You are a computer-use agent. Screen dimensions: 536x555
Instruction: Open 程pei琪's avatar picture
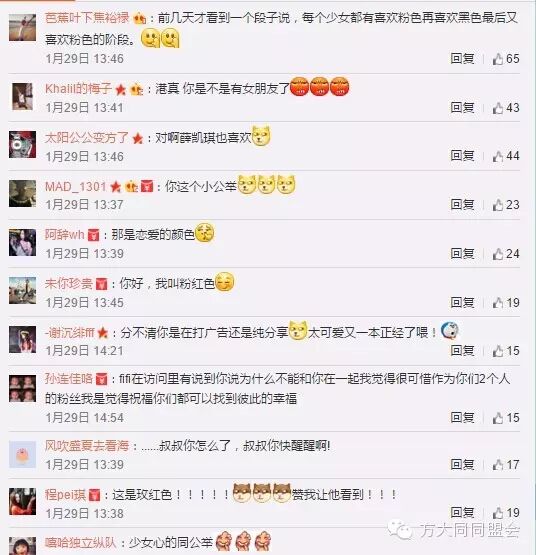point(22,501)
